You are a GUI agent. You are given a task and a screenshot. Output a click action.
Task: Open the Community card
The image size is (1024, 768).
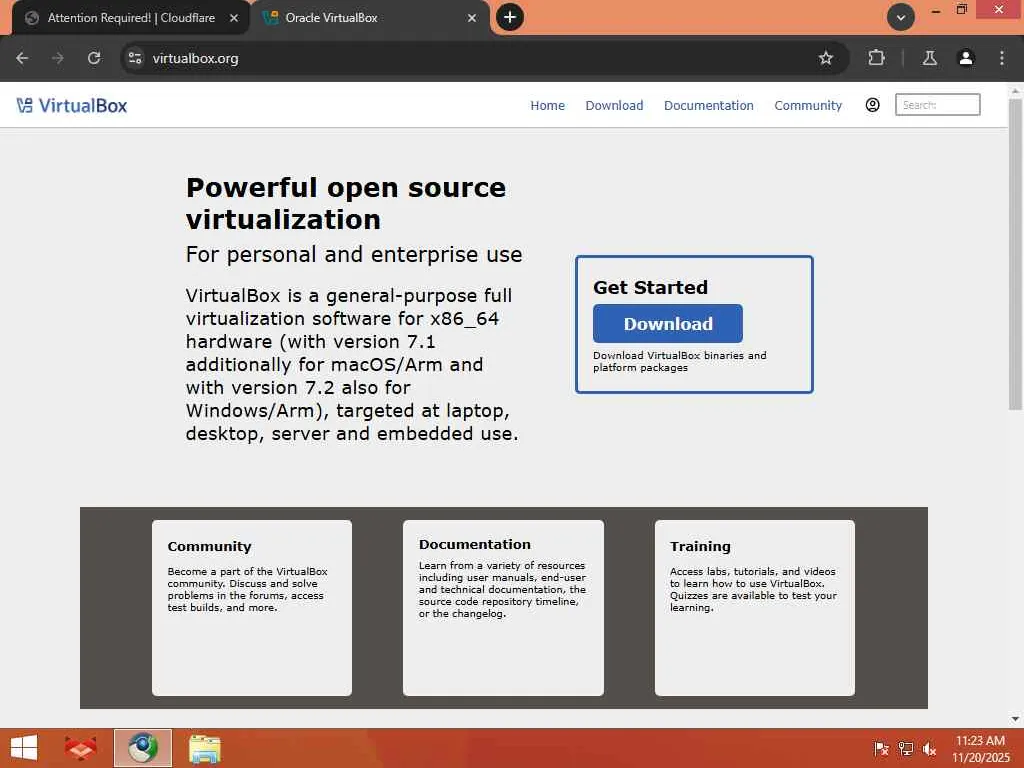[x=252, y=607]
